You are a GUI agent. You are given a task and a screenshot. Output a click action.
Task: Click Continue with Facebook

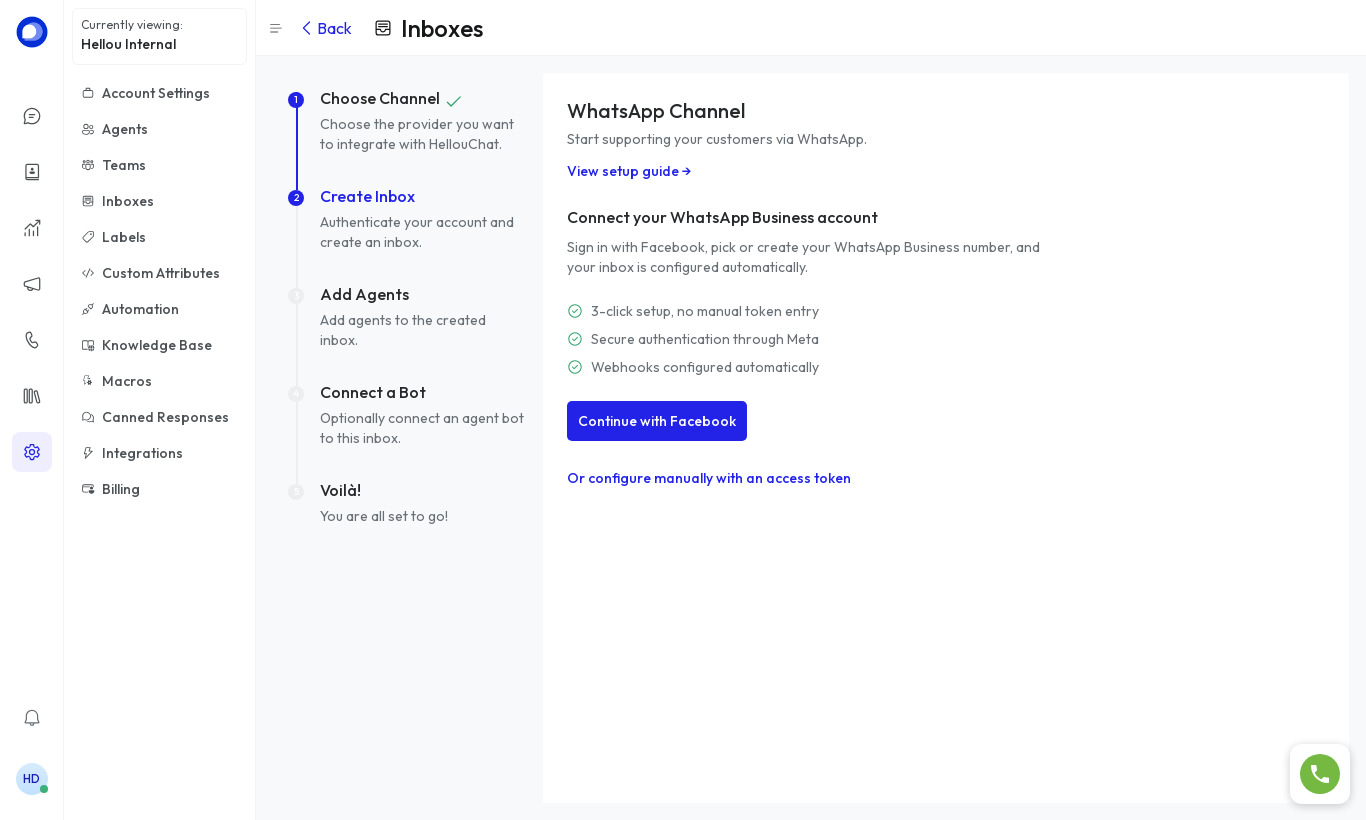click(657, 421)
